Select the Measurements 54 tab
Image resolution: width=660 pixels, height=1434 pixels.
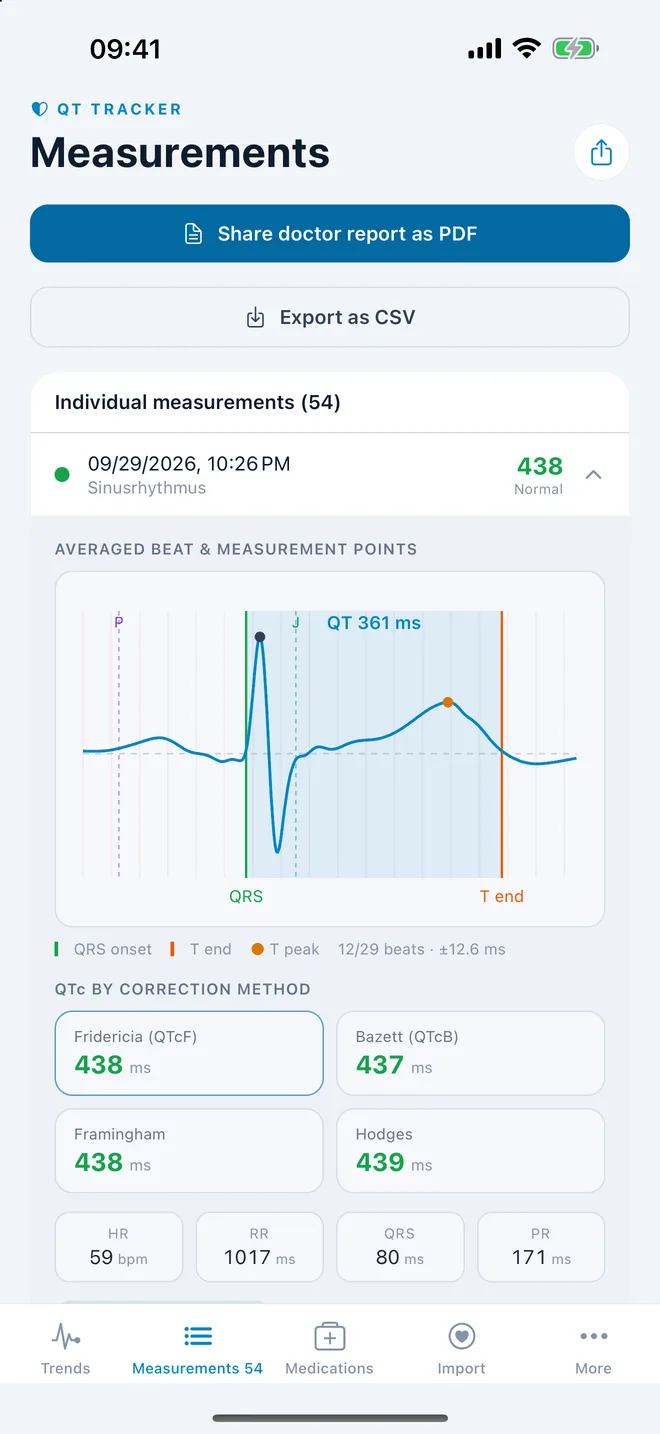(x=198, y=1348)
